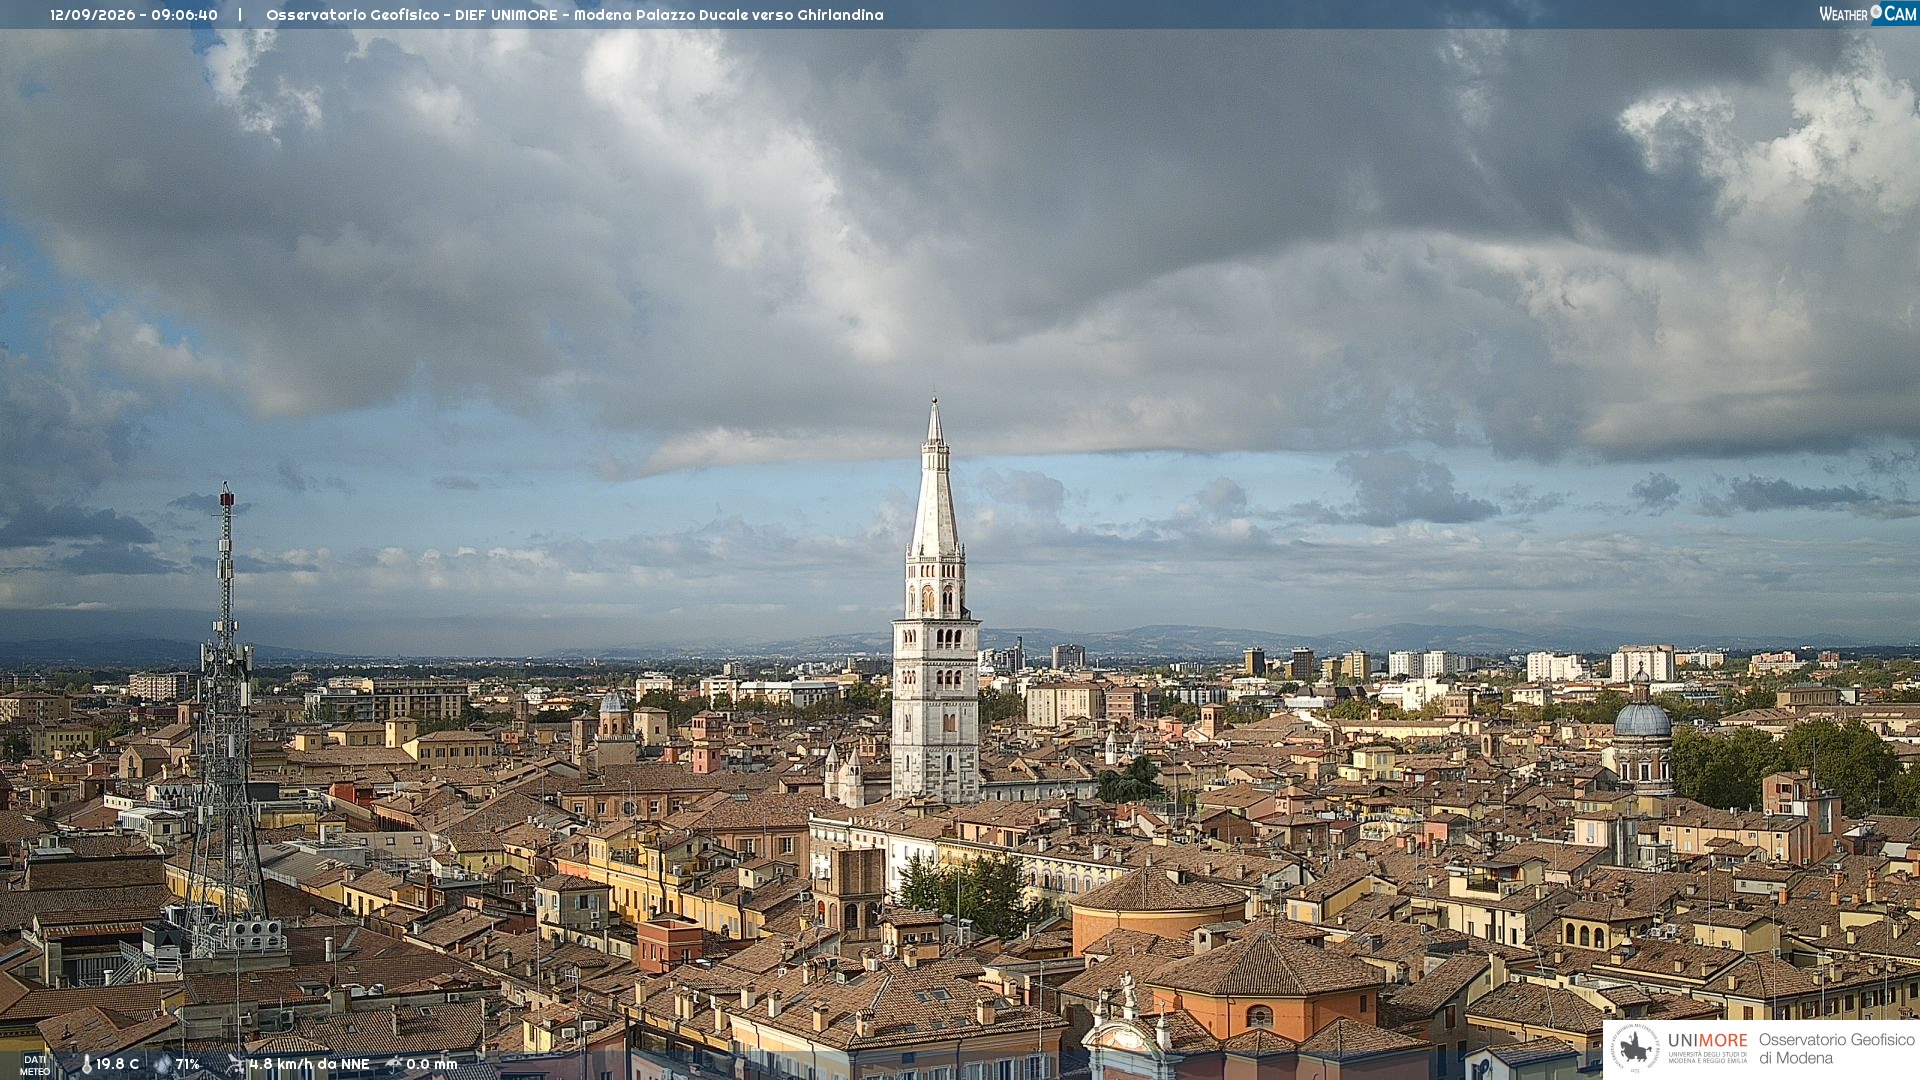Click the humidity water drops icon
Viewport: 1920px width, 1080px height.
point(163,1064)
